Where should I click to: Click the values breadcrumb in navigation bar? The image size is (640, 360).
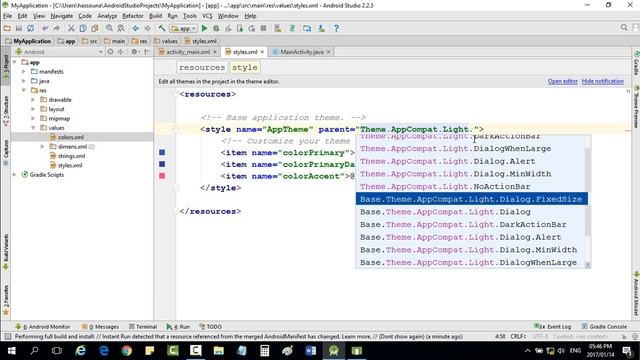pos(166,41)
